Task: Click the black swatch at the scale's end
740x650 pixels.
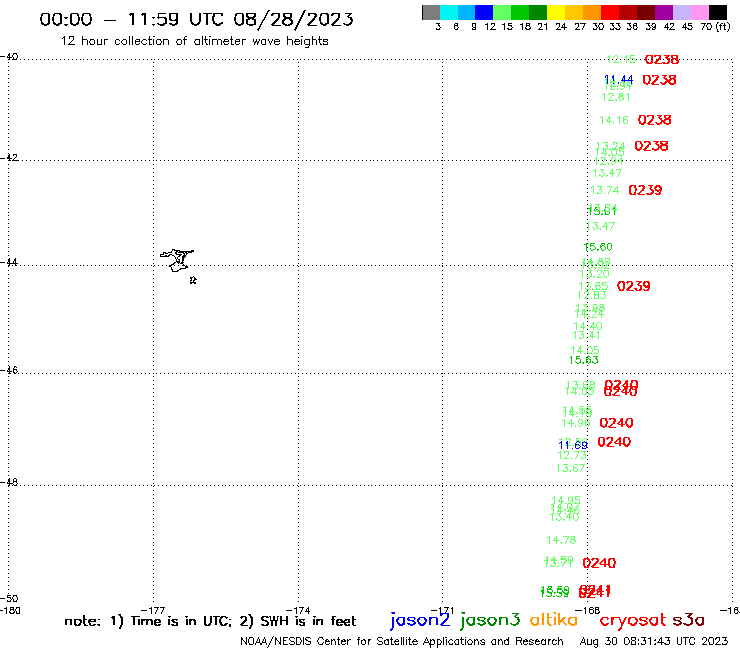Action: point(717,12)
